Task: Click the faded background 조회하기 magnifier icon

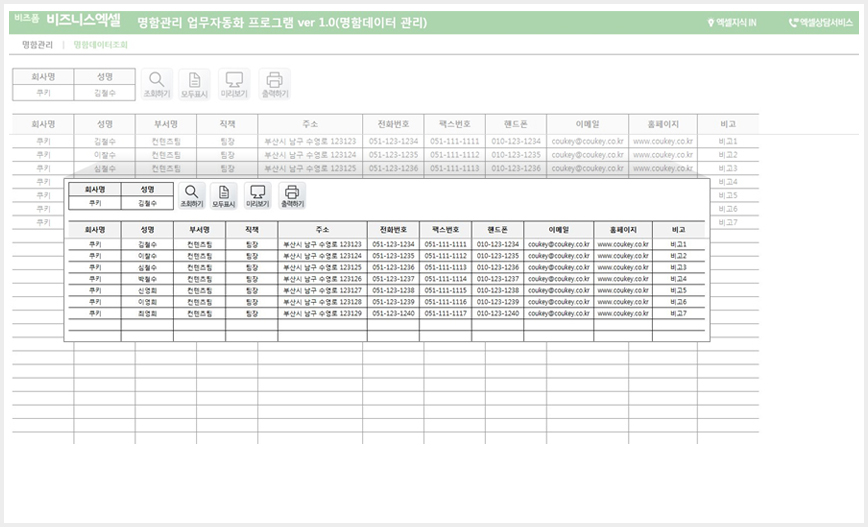Action: pyautogui.click(x=157, y=84)
